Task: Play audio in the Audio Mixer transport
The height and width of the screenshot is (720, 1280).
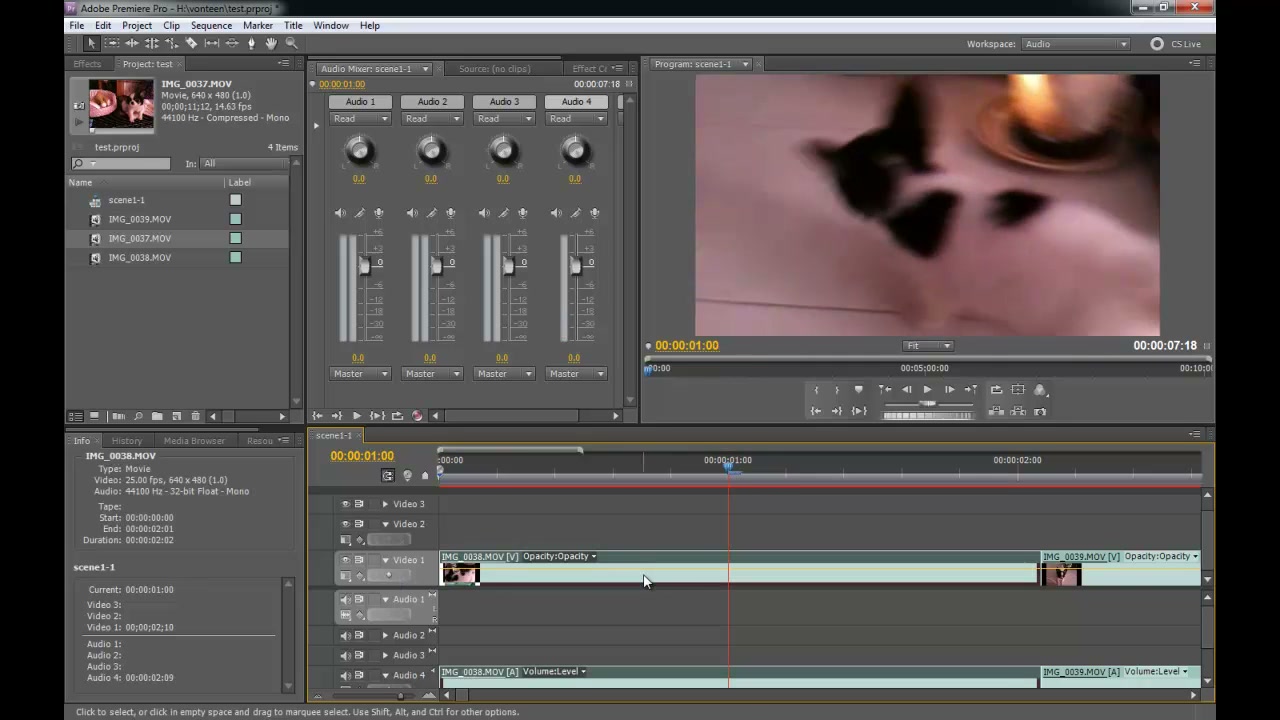Action: point(356,416)
